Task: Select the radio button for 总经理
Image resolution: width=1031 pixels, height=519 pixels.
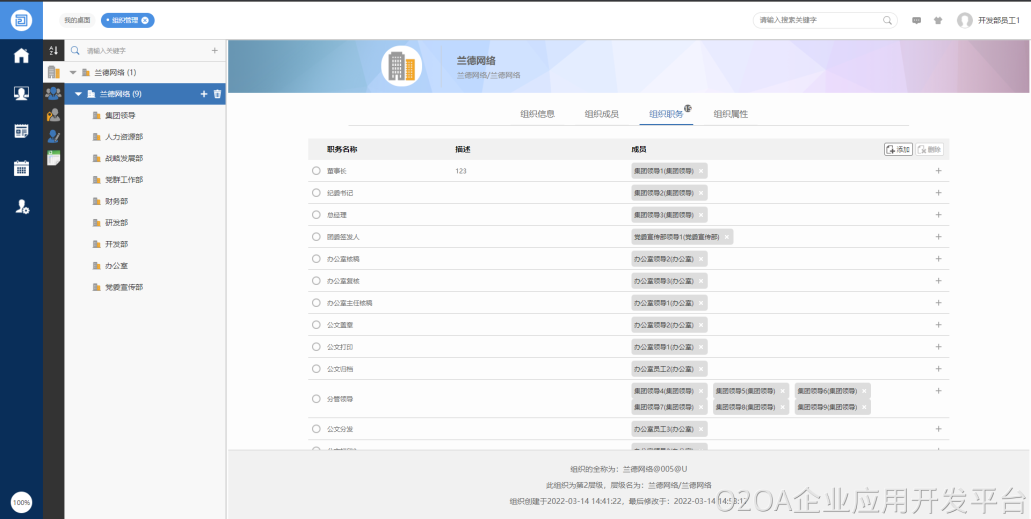Action: pyautogui.click(x=316, y=215)
